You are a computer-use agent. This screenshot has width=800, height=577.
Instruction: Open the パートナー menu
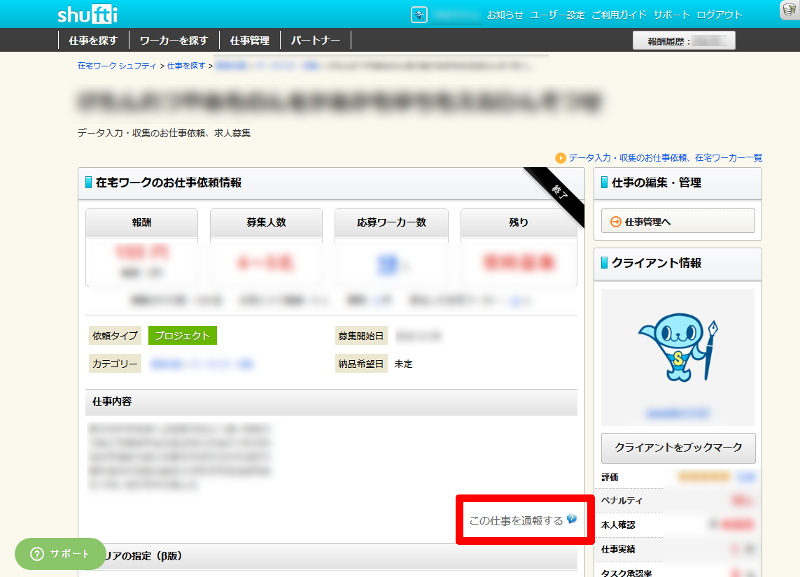click(315, 41)
